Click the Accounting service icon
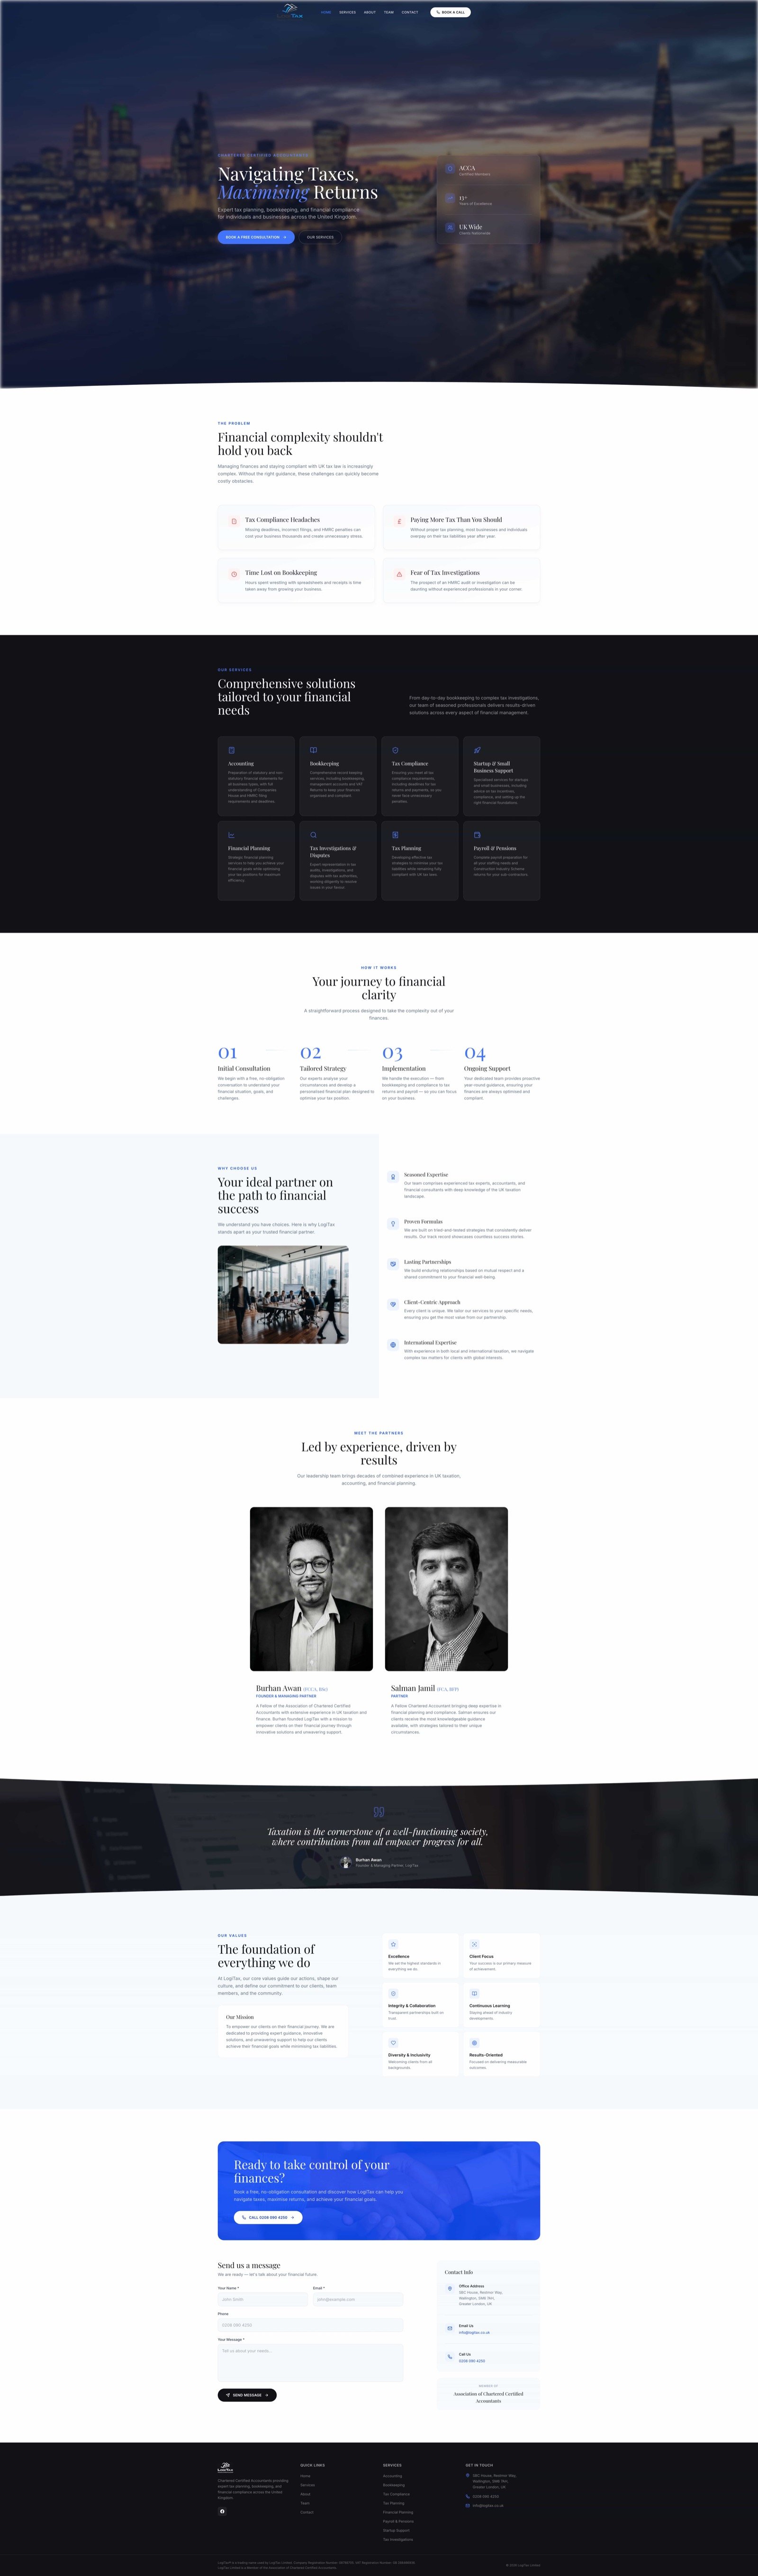The width and height of the screenshot is (758, 2576). point(231,749)
